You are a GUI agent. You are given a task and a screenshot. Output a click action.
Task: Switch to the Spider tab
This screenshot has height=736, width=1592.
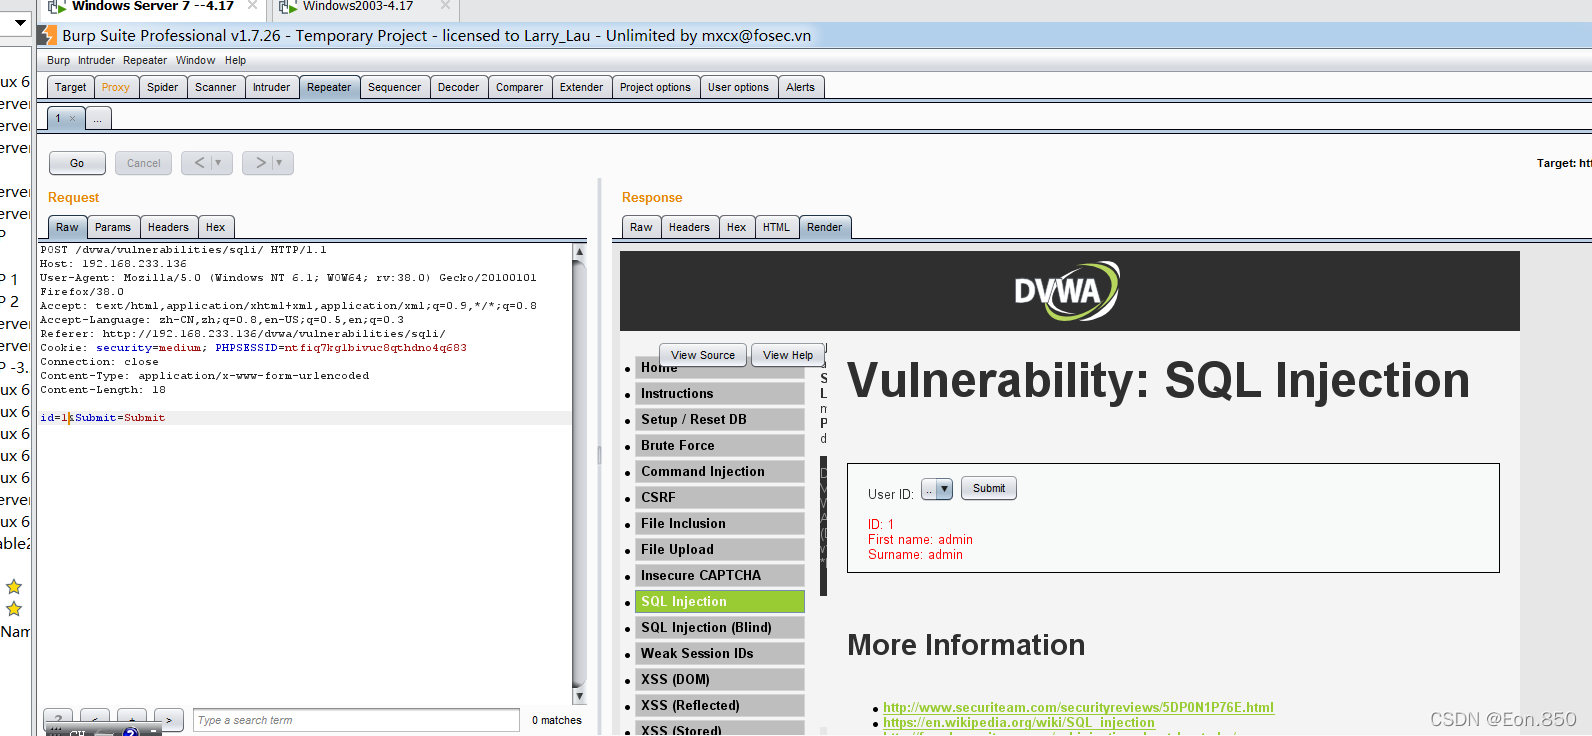click(x=163, y=87)
